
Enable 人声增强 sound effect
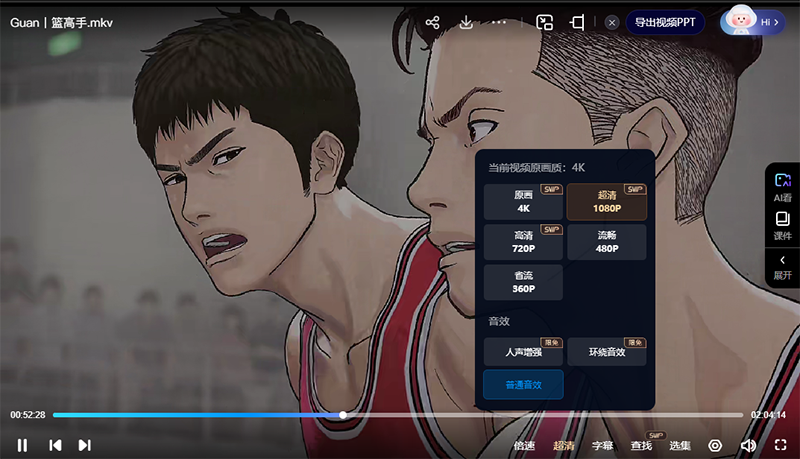click(523, 352)
